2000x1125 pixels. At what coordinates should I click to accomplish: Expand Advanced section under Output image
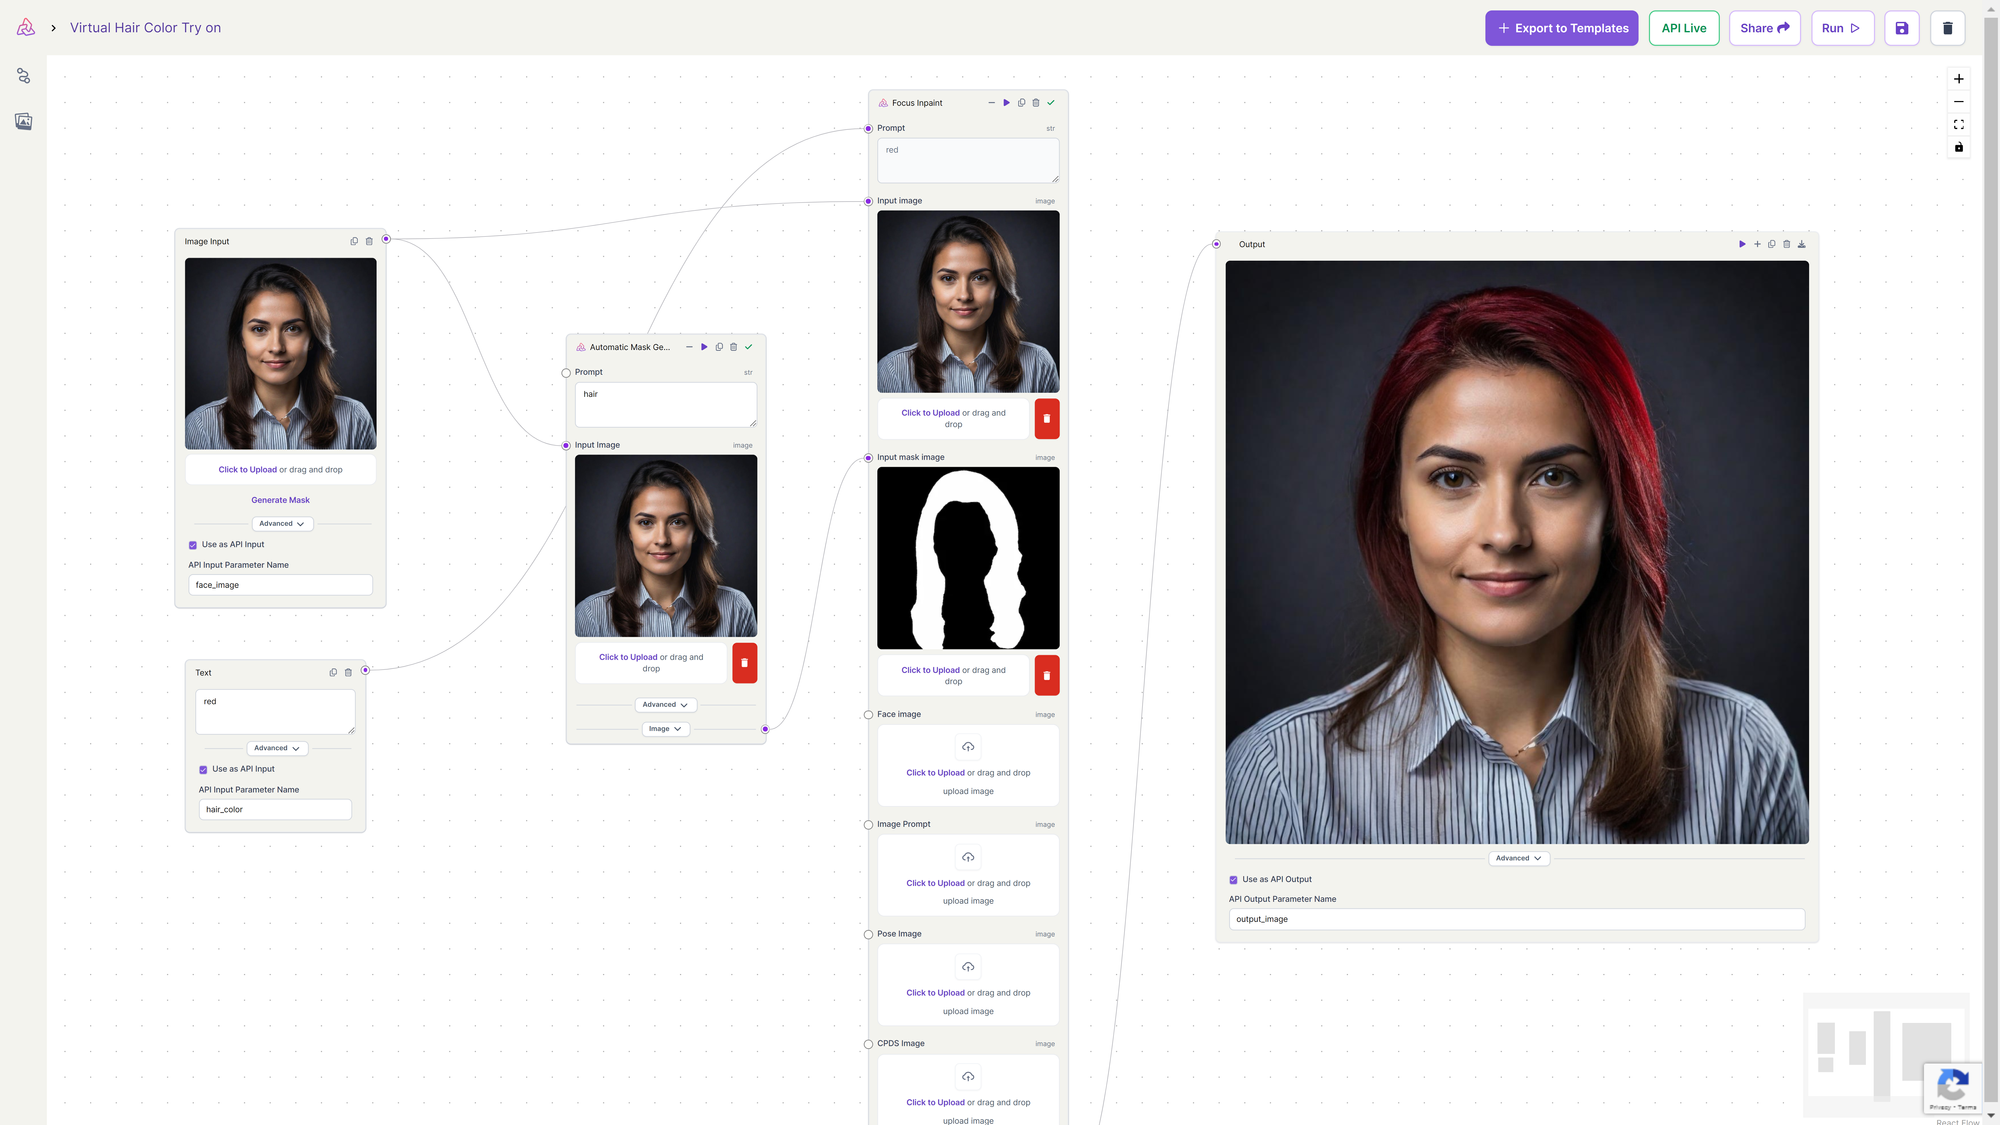(1518, 858)
